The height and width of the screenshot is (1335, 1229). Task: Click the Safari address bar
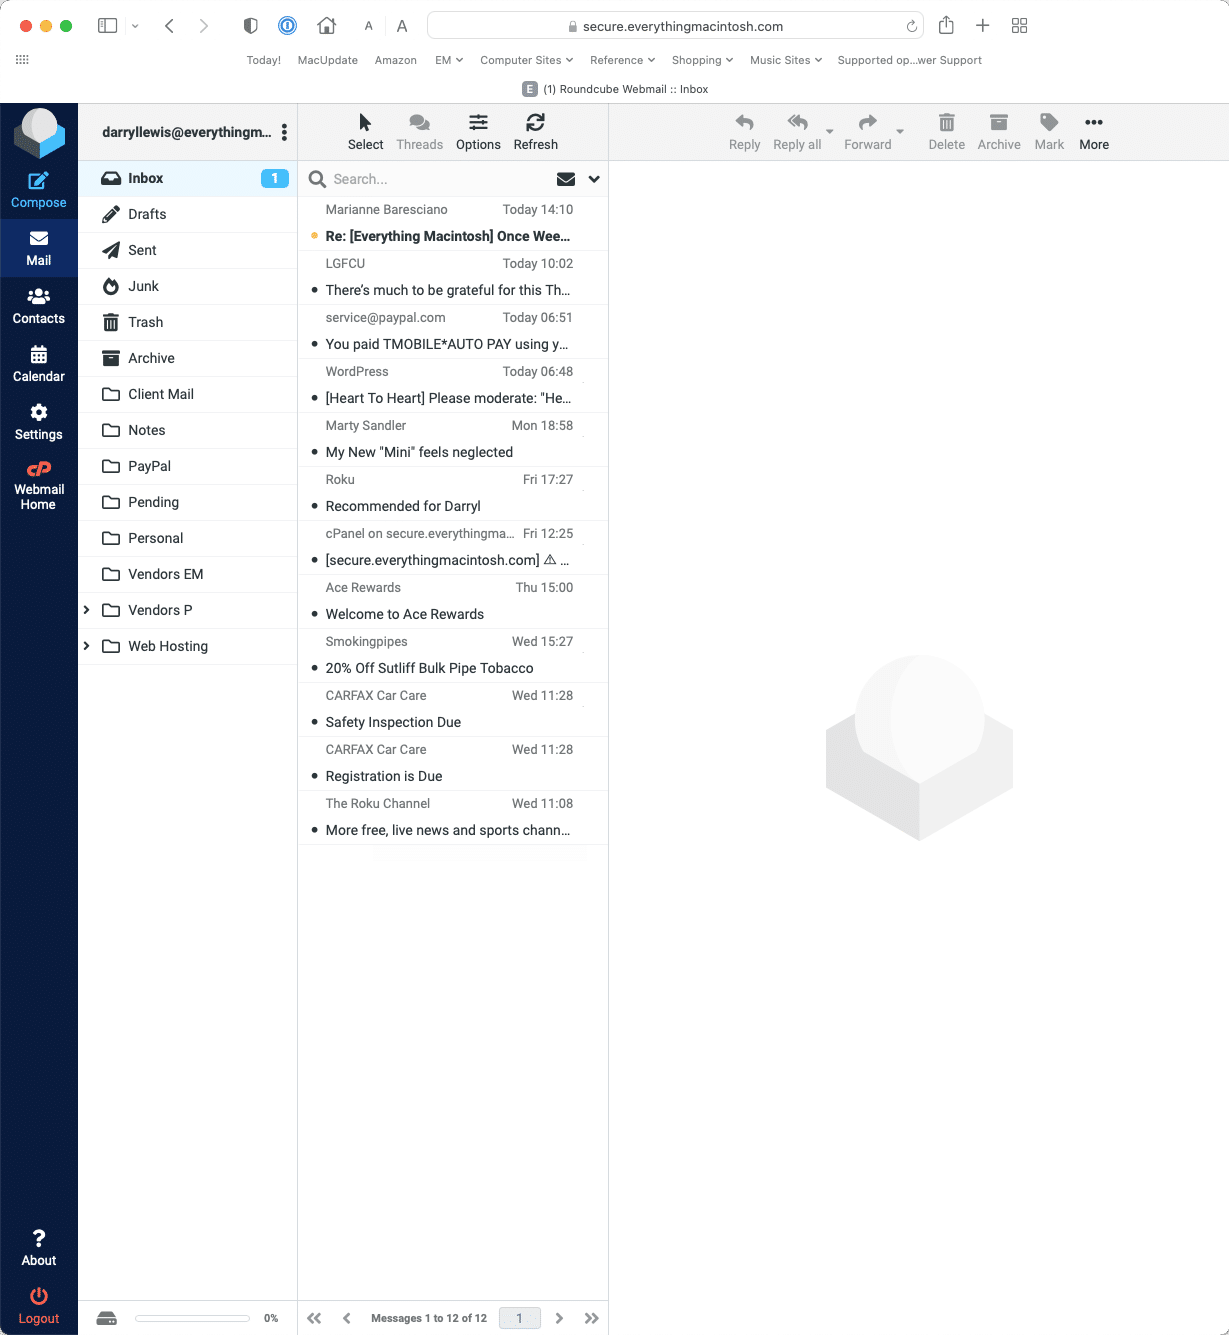pyautogui.click(x=675, y=26)
